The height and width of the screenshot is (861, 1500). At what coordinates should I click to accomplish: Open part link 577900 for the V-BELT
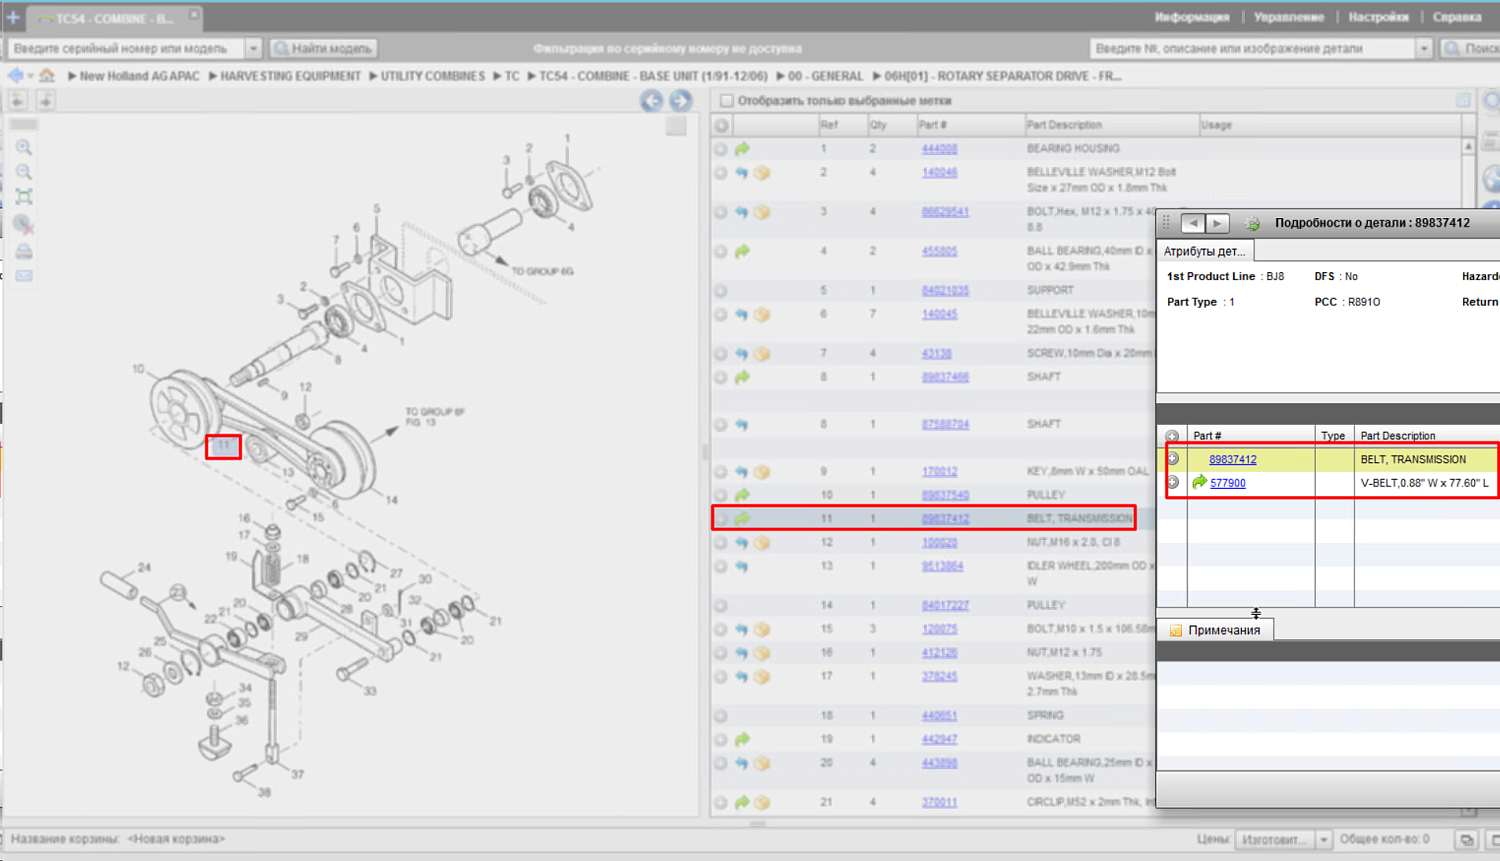1228,483
